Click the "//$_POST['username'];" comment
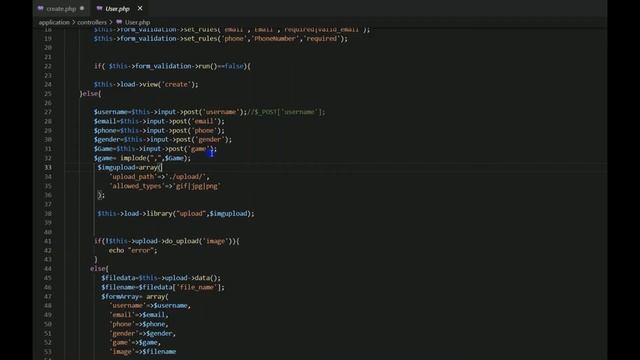640x360 pixels. tap(287, 112)
